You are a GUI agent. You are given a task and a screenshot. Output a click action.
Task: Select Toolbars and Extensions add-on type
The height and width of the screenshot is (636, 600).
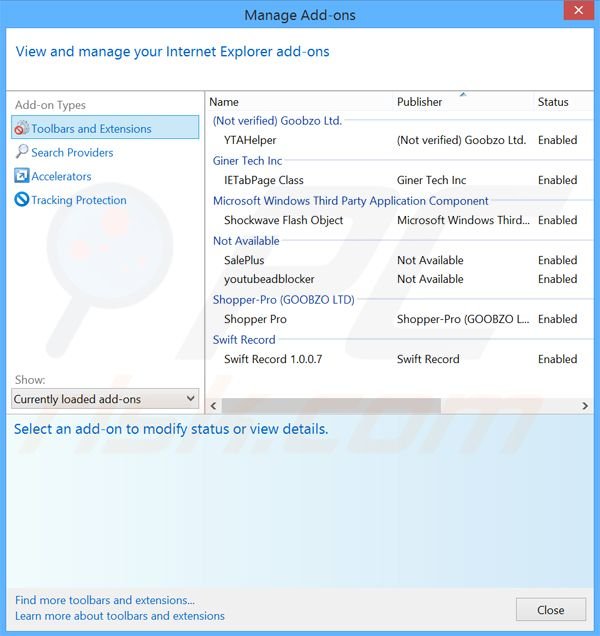tap(105, 128)
